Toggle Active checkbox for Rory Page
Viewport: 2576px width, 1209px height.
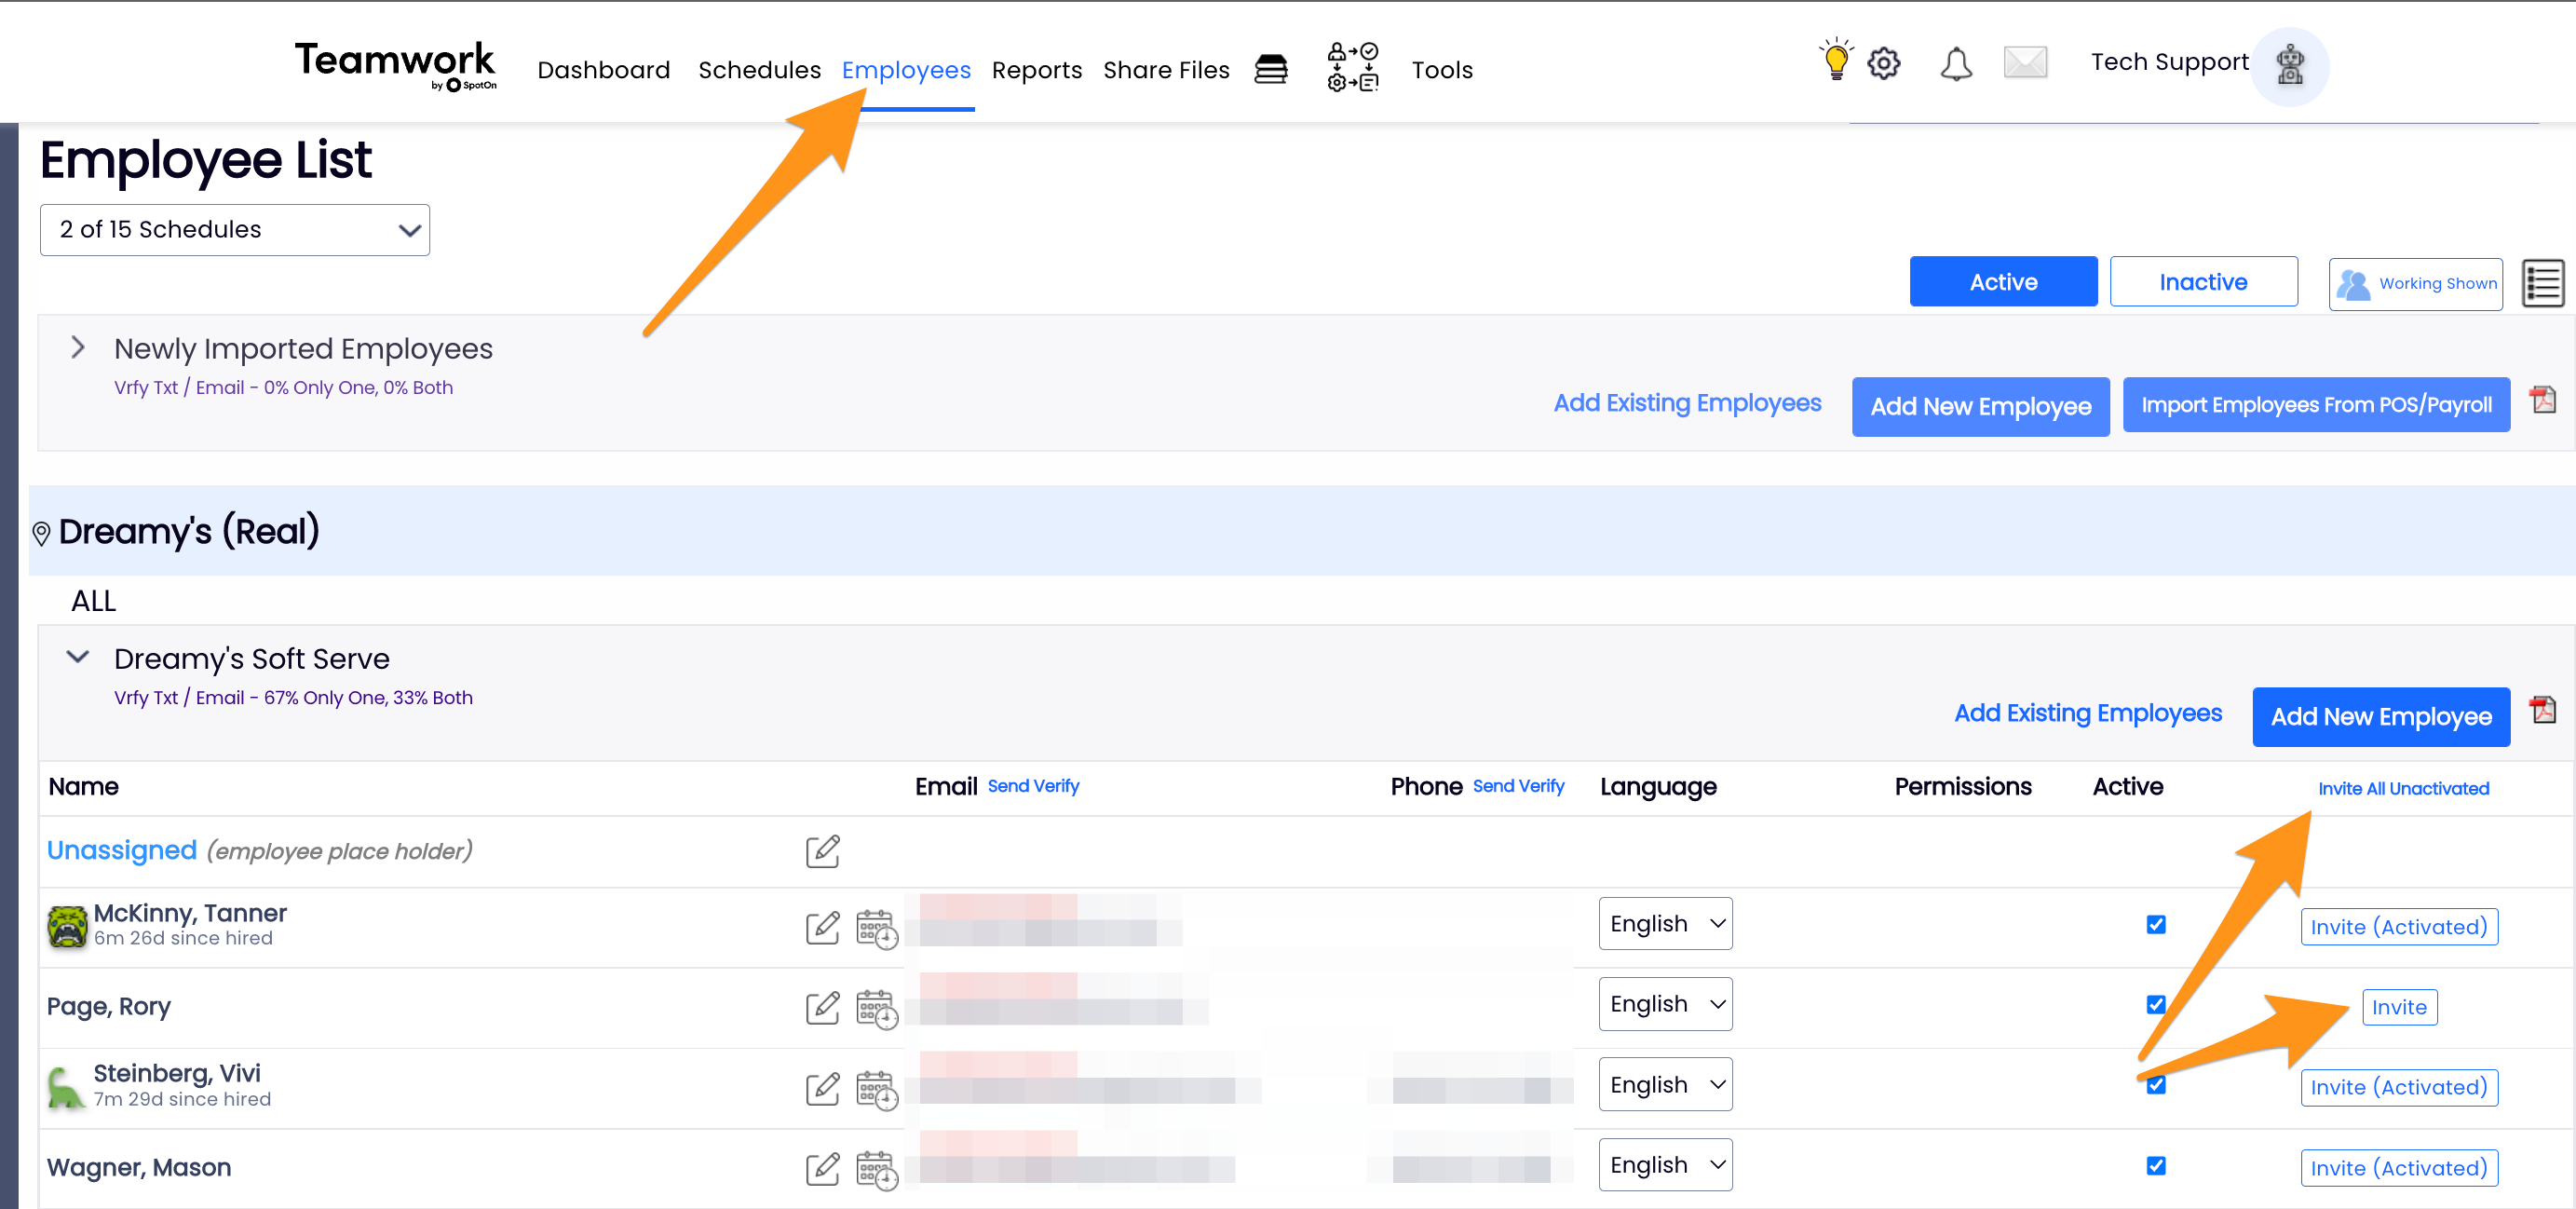click(2156, 1004)
